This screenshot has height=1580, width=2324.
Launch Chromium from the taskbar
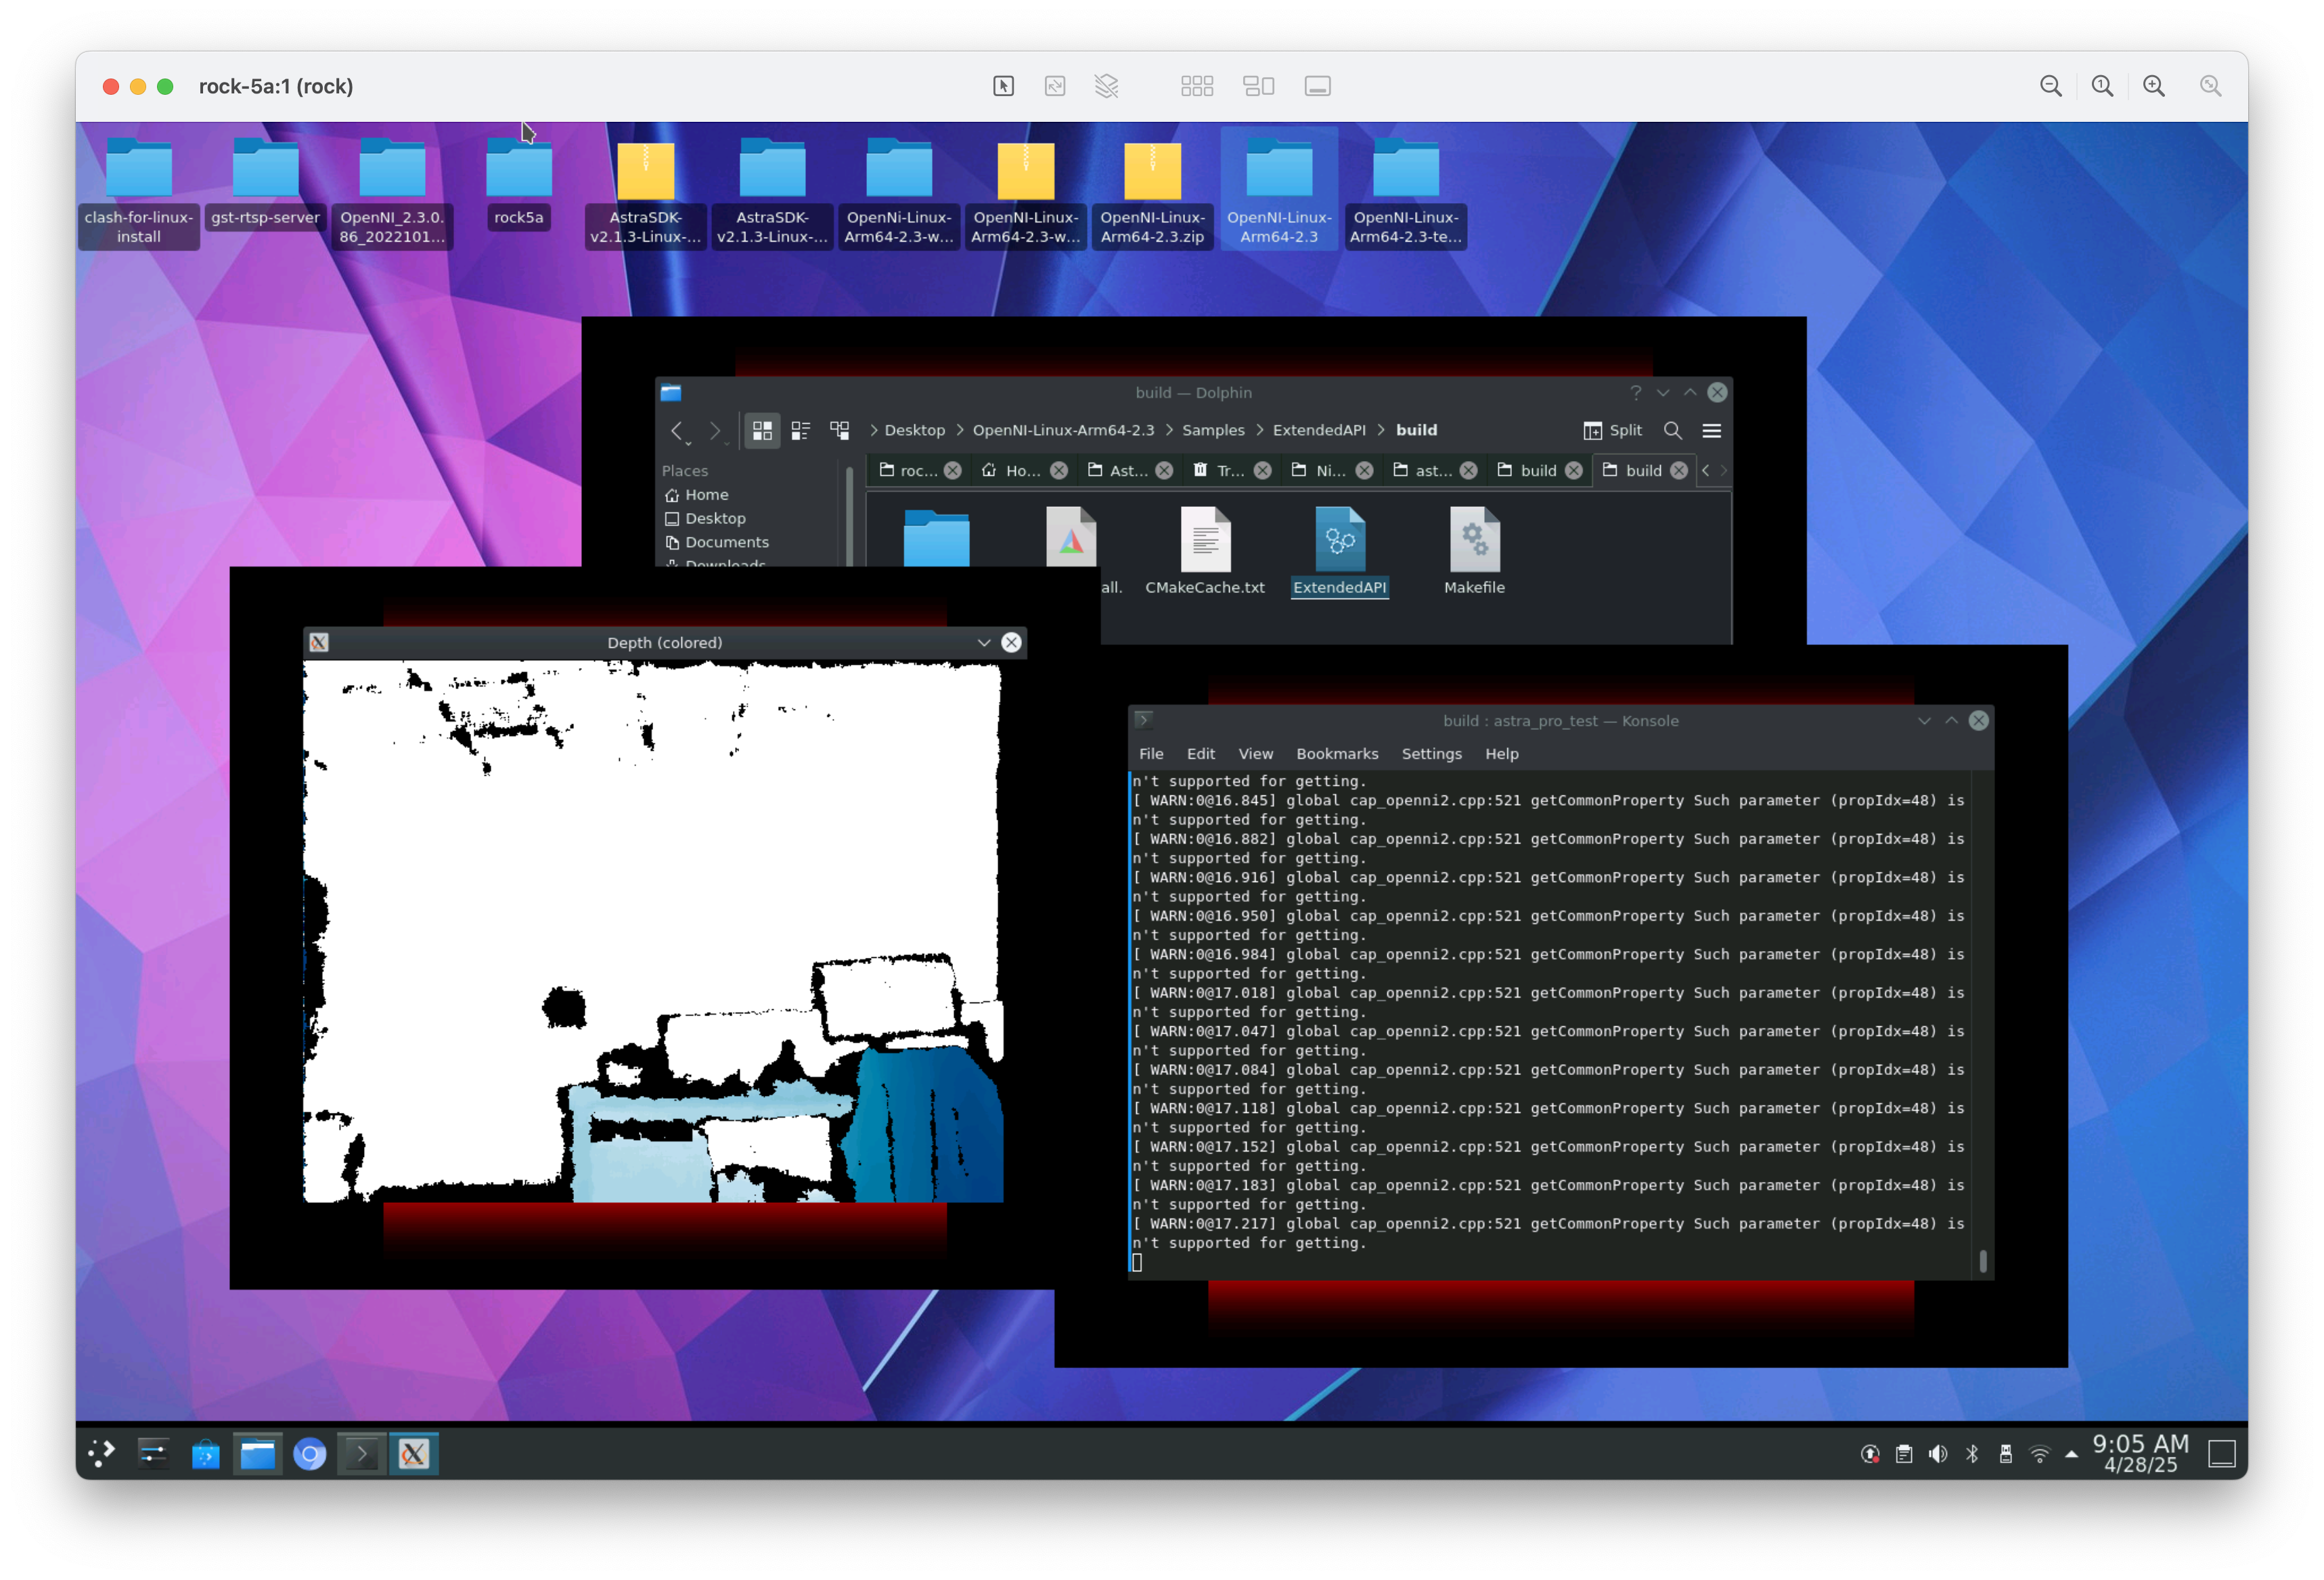[x=309, y=1454]
